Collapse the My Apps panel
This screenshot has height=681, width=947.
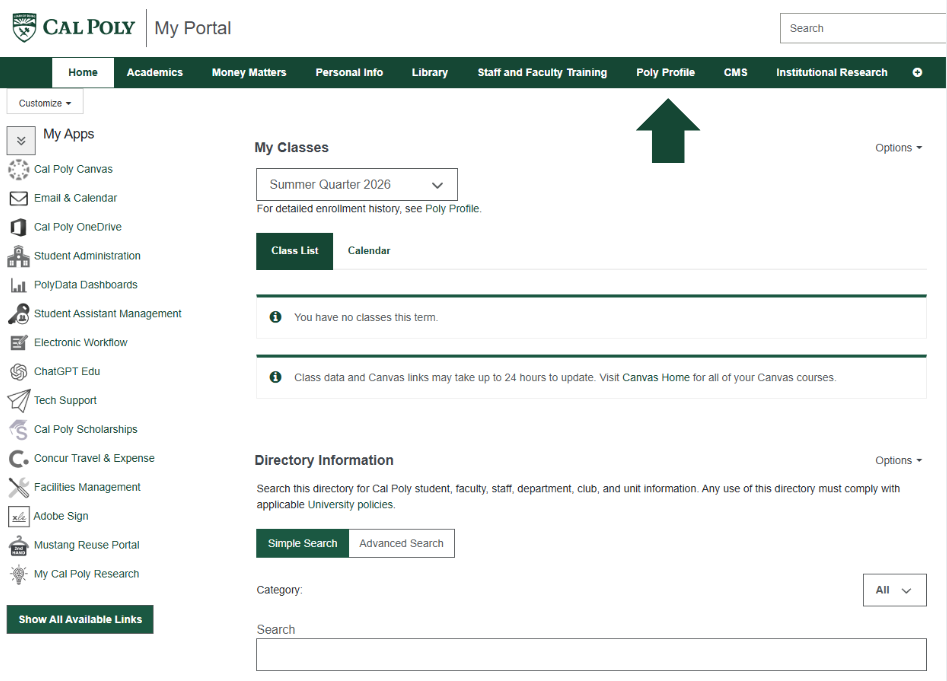[x=21, y=141]
